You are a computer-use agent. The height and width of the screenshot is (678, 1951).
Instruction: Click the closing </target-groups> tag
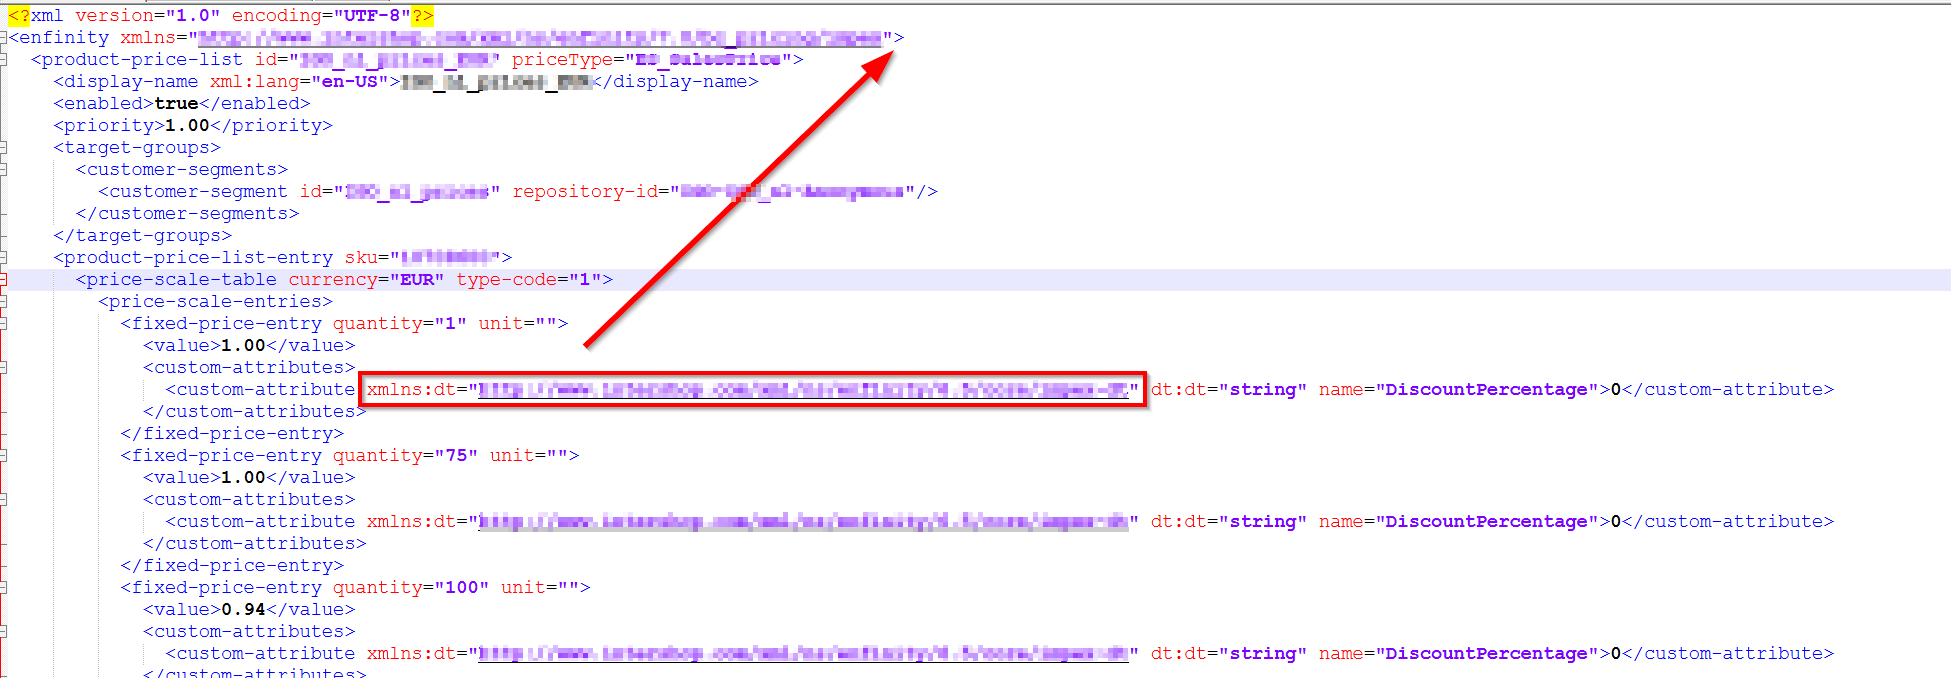[142, 236]
